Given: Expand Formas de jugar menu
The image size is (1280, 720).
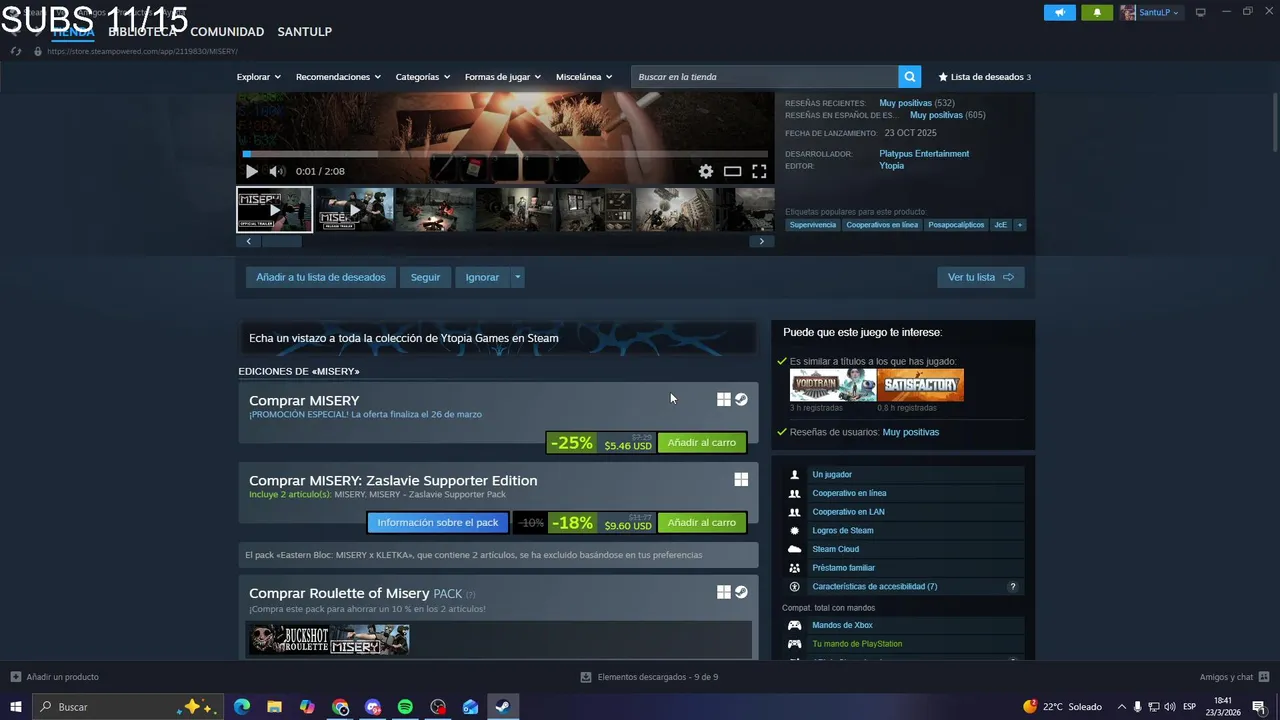Looking at the screenshot, I should coord(502,77).
